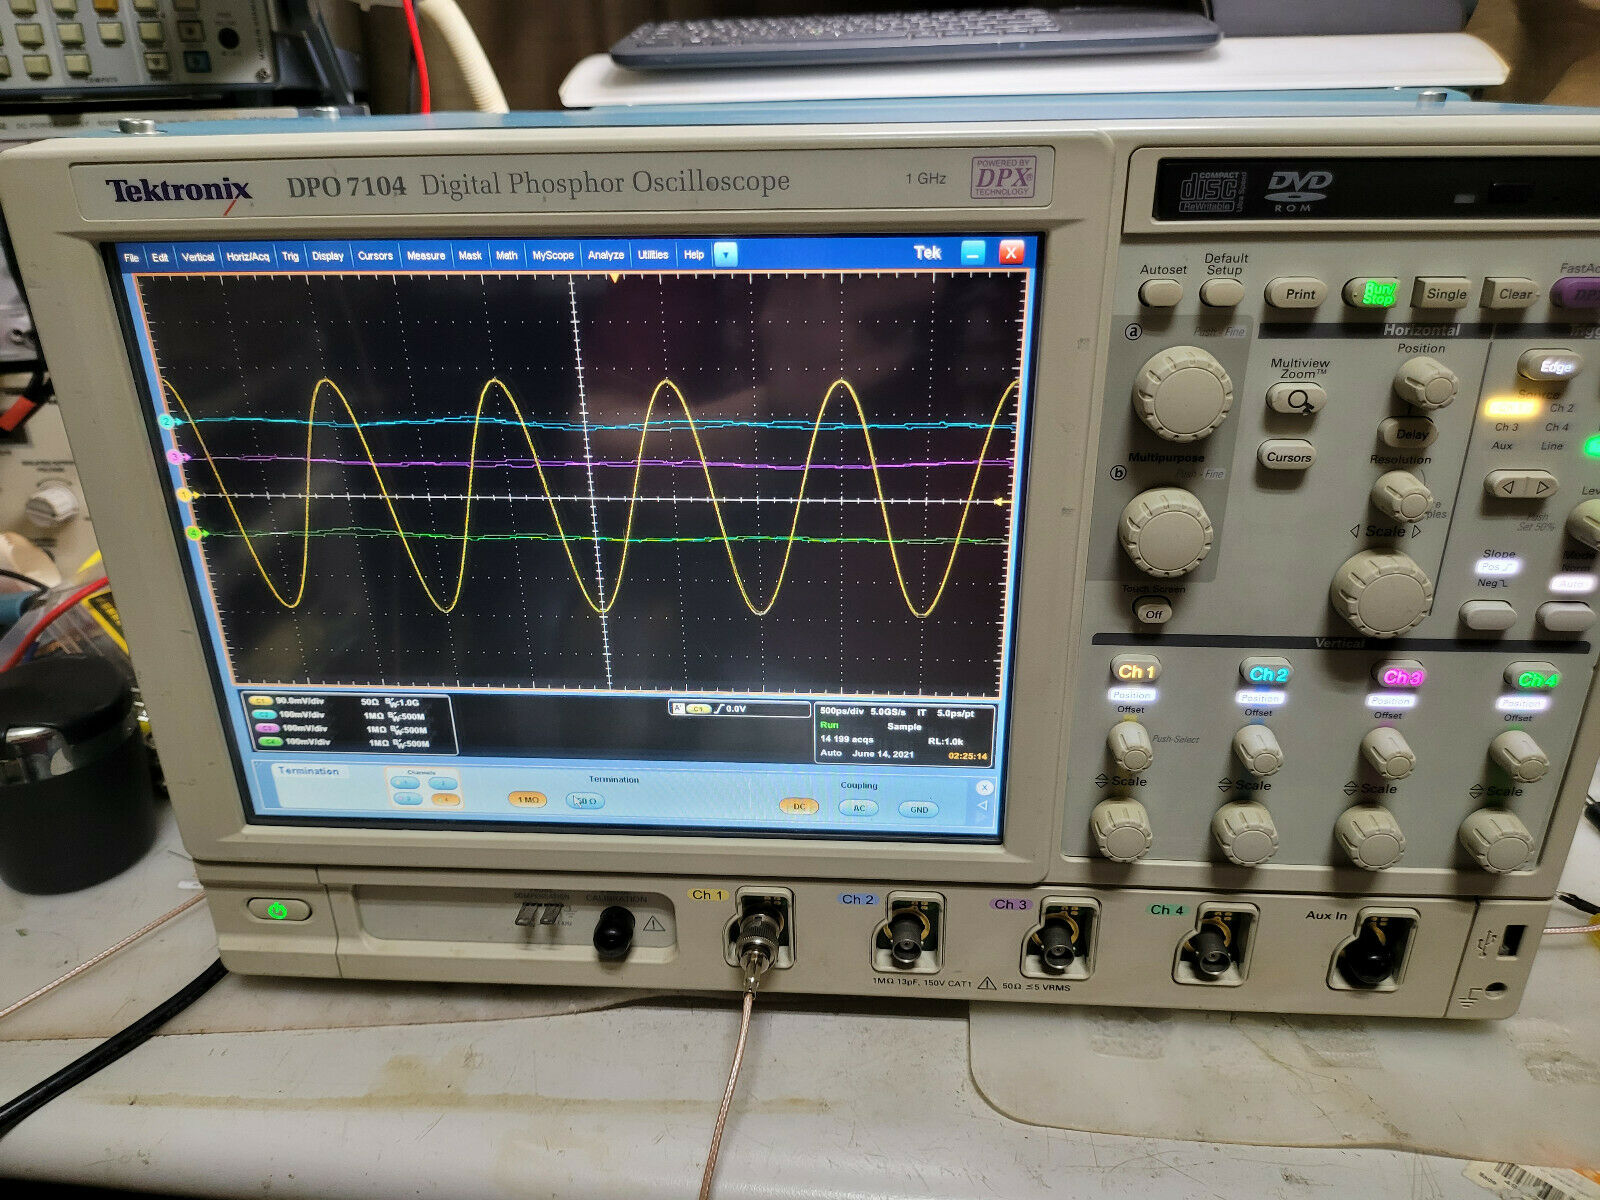Close the Tek scope application window
Screen dimensions: 1600x1200
click(x=1011, y=252)
